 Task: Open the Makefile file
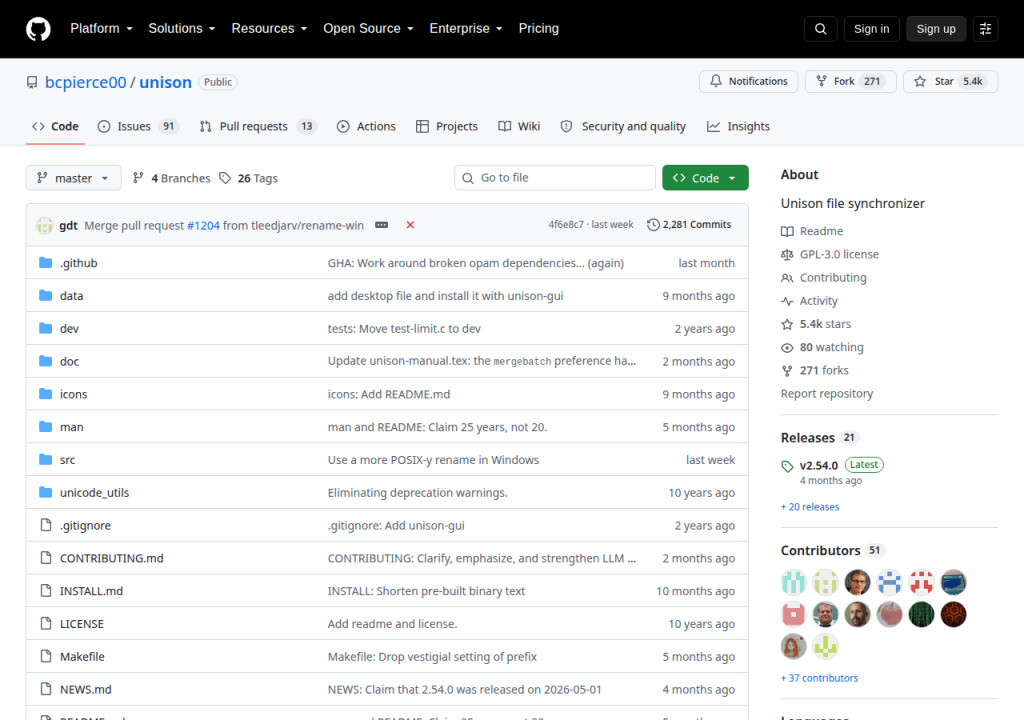pyautogui.click(x=82, y=656)
